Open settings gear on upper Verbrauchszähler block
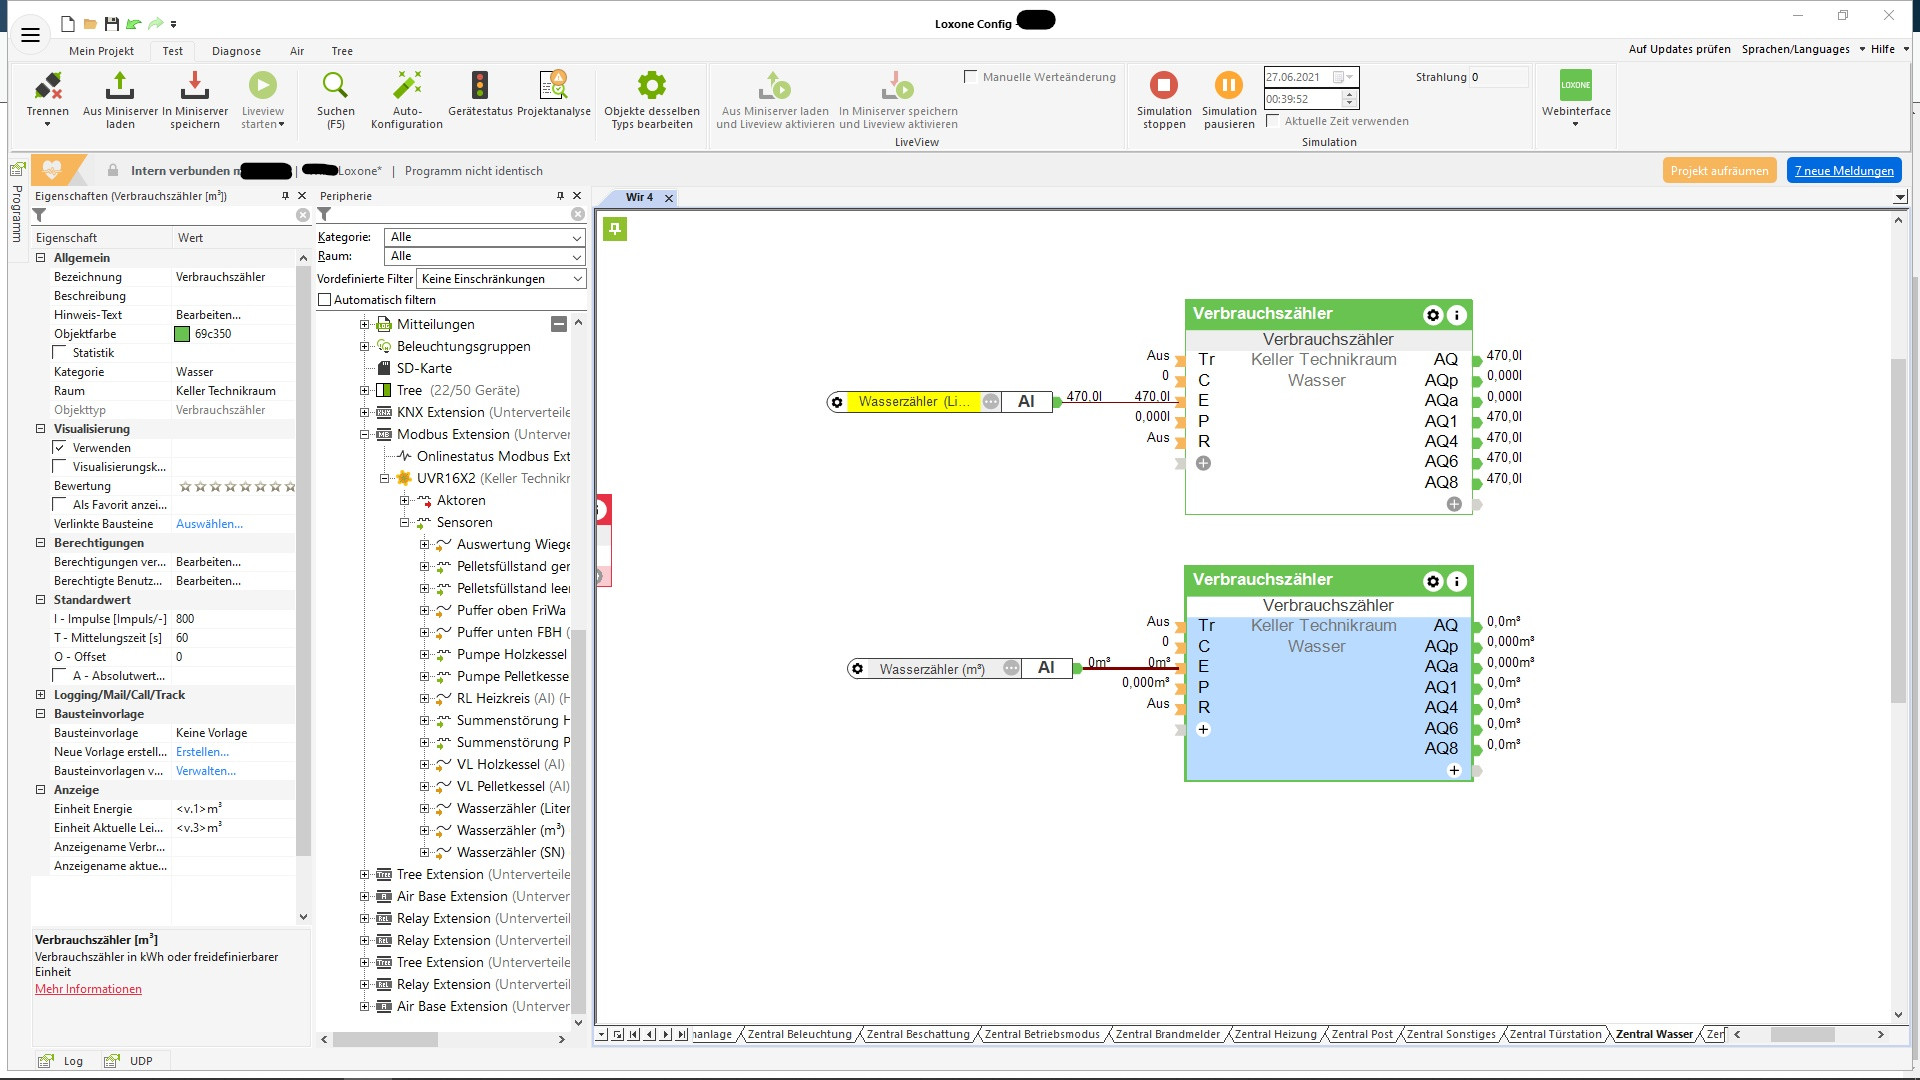Image resolution: width=1920 pixels, height=1080 pixels. pyautogui.click(x=1432, y=315)
